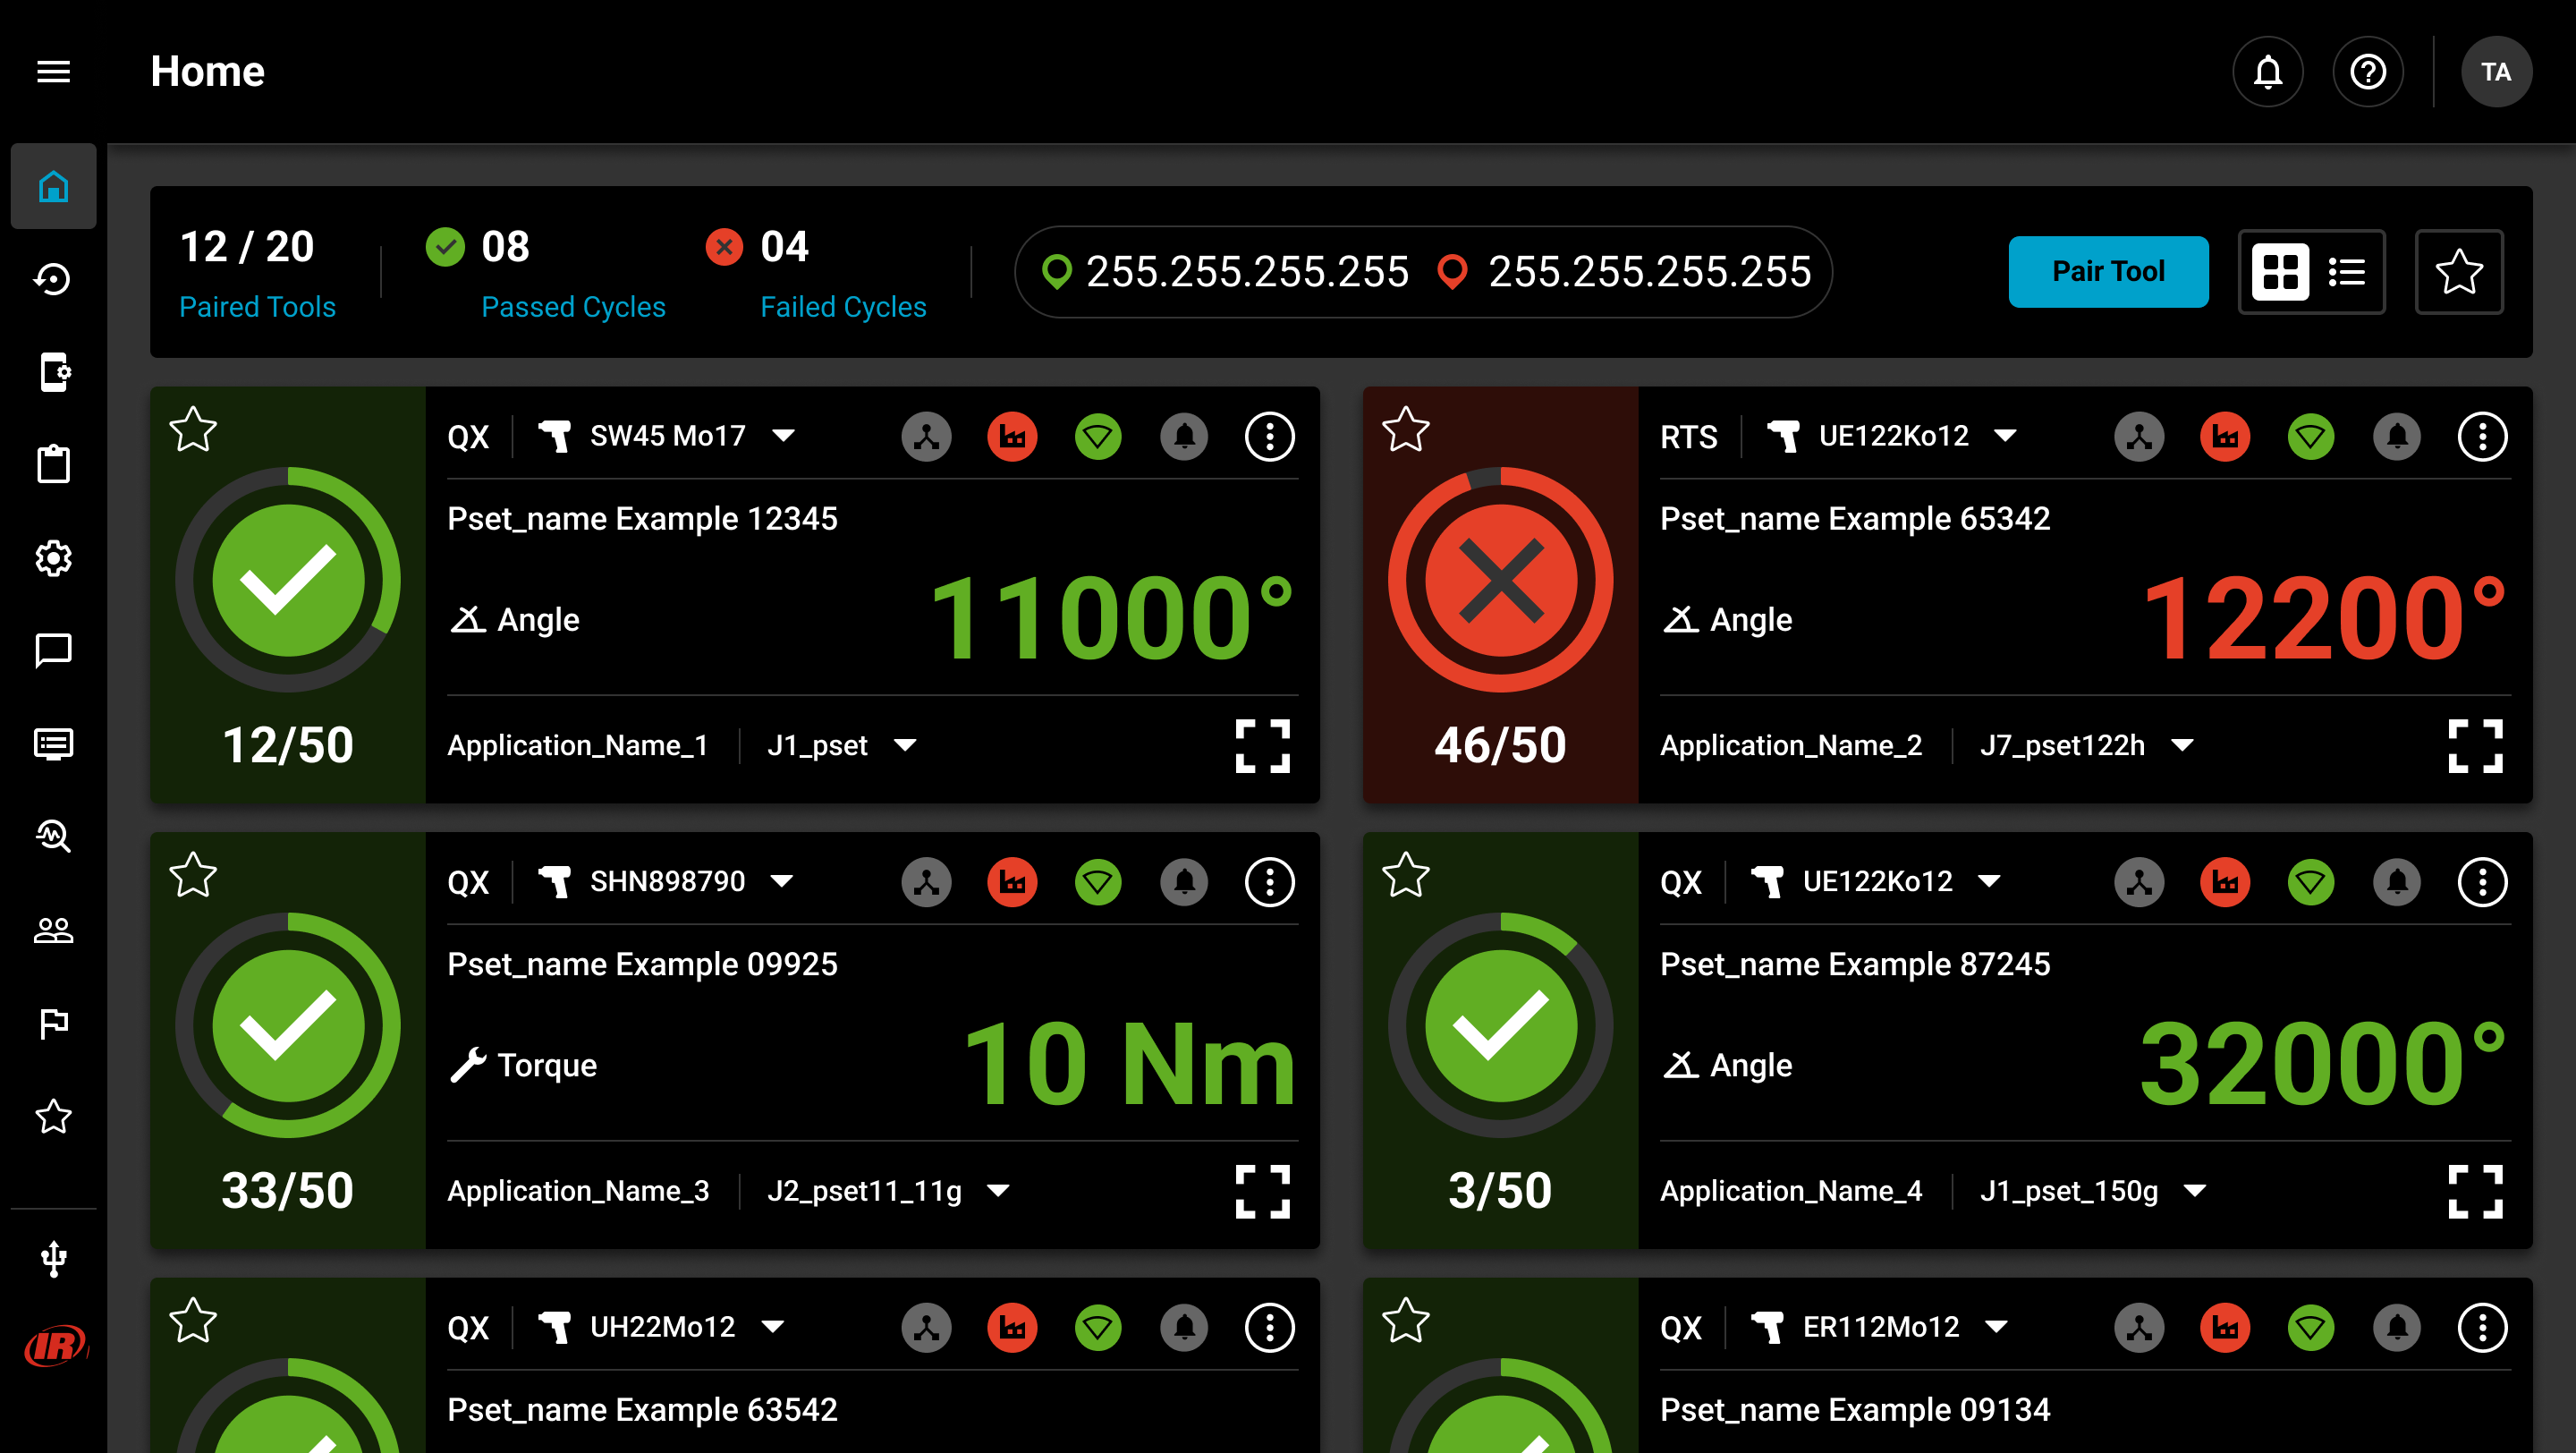Open the diagnostics search sidebar icon

53,836
